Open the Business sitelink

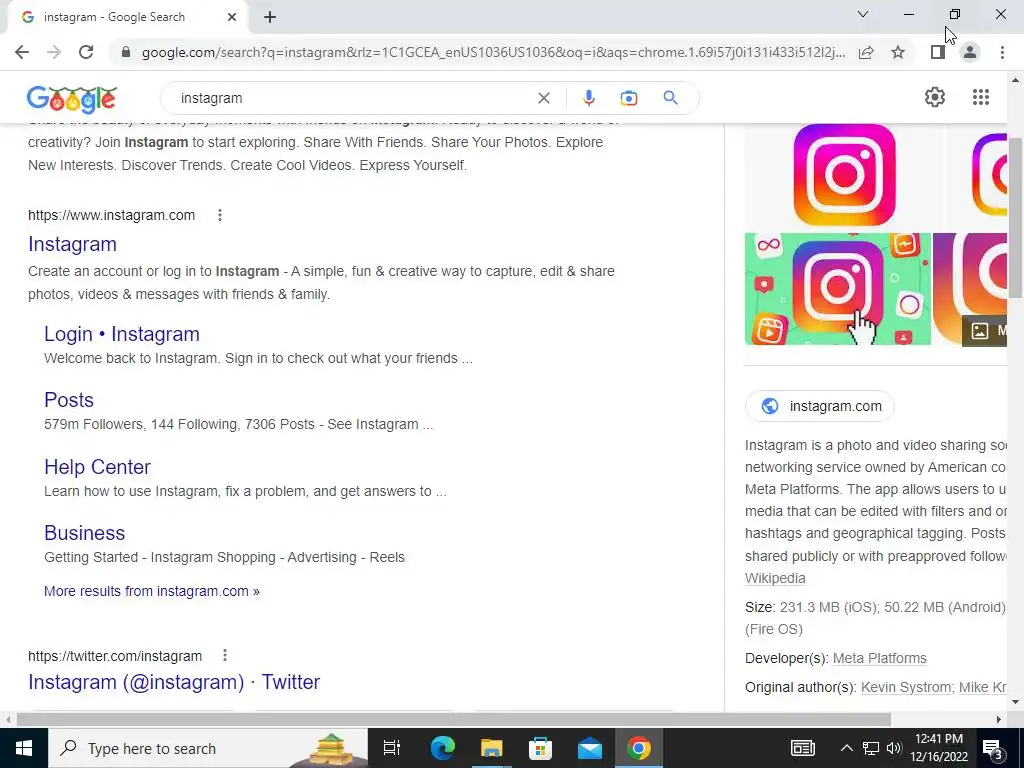85,533
